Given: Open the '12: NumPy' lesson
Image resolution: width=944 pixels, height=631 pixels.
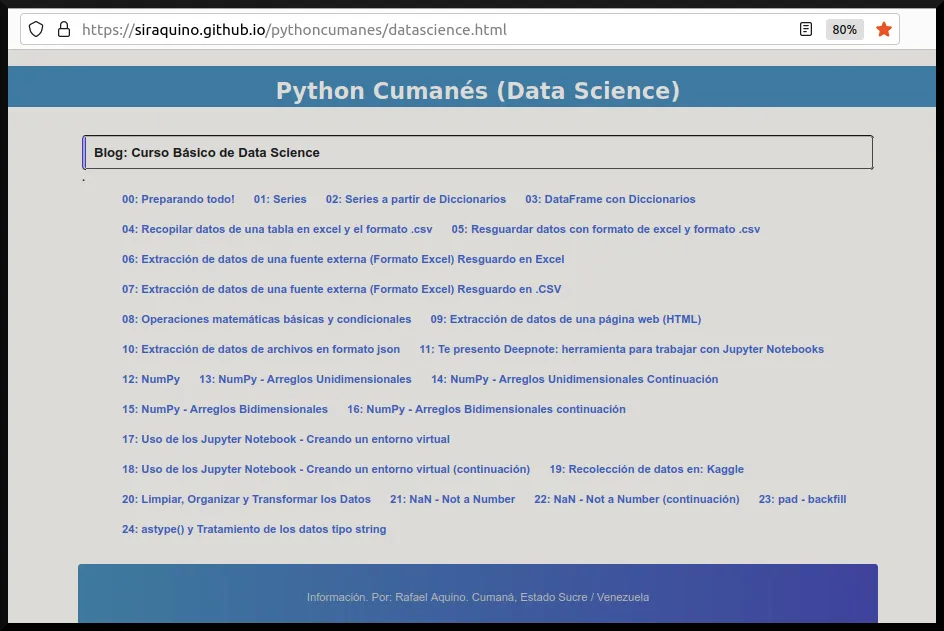Looking at the screenshot, I should (x=151, y=379).
